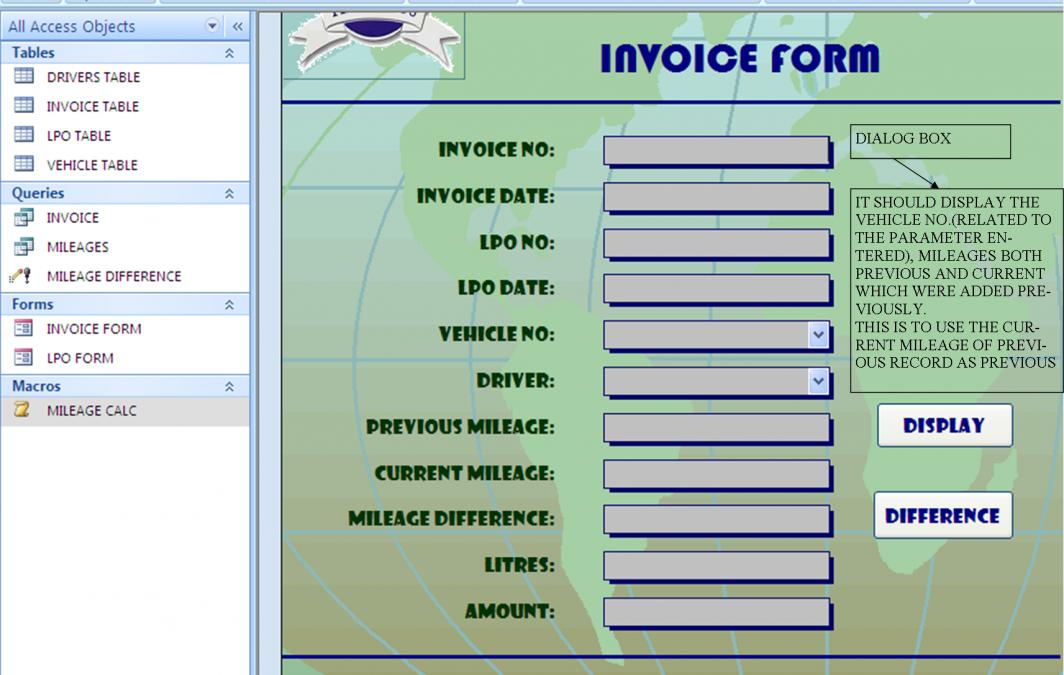Click the MILEAGES query icon
The image size is (1064, 675).
[24, 246]
